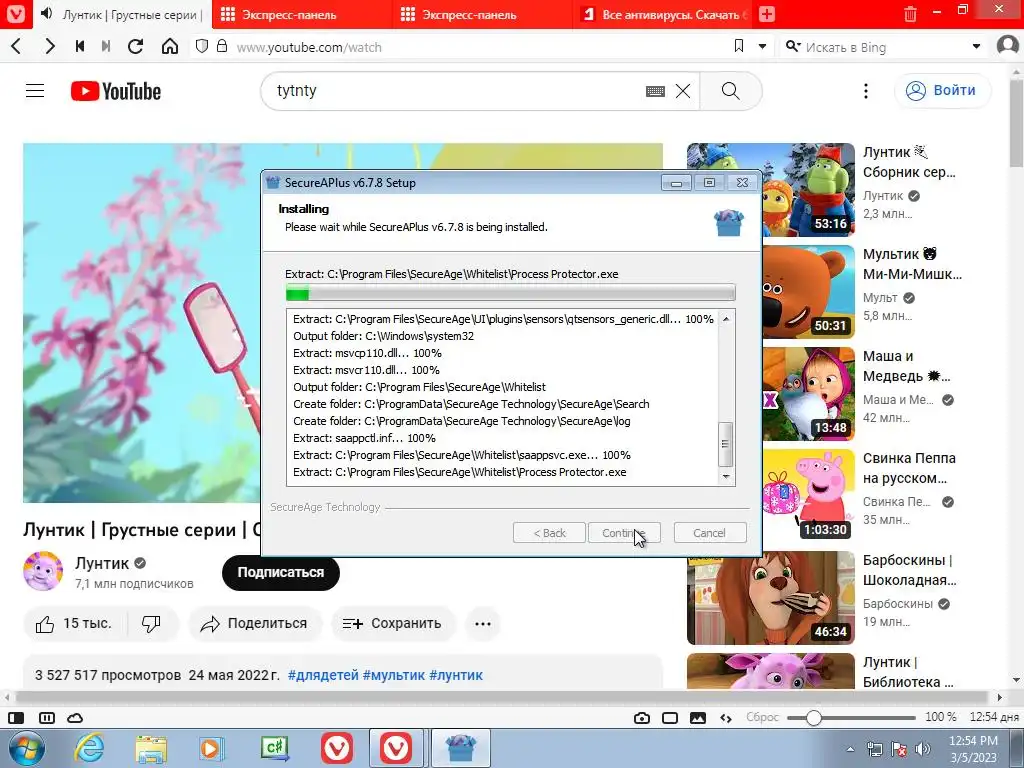The image size is (1024, 768).
Task: Bookmark this page via bookmark icon
Action: 739,46
